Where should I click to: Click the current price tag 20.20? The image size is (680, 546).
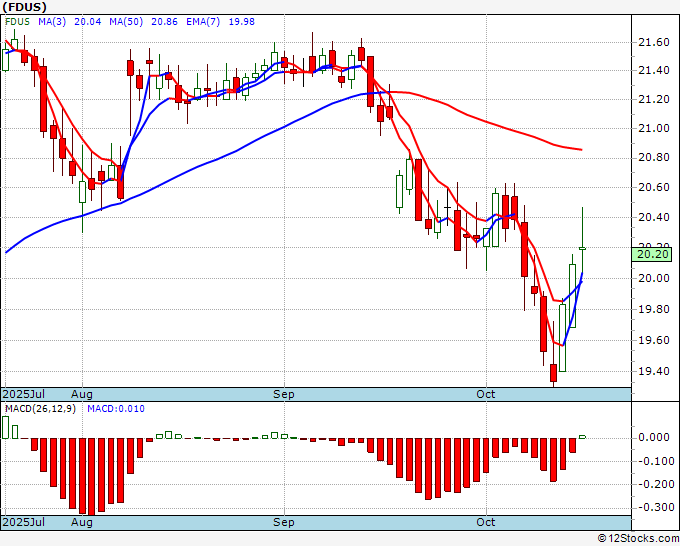pyautogui.click(x=652, y=255)
